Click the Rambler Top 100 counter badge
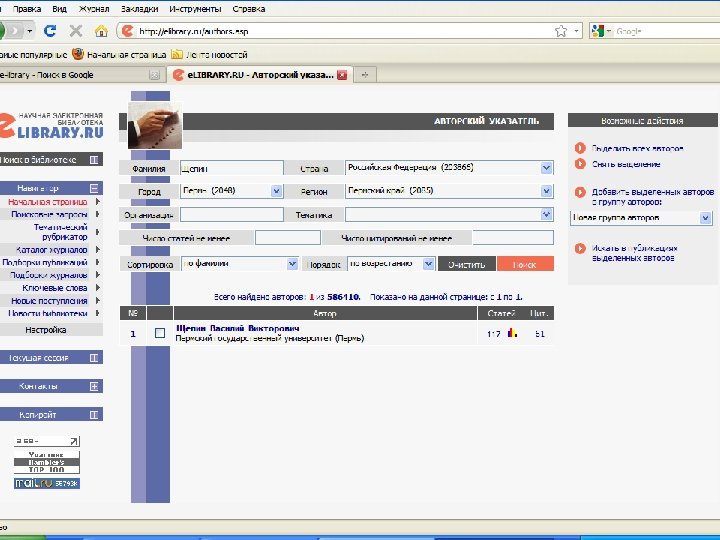 46,461
